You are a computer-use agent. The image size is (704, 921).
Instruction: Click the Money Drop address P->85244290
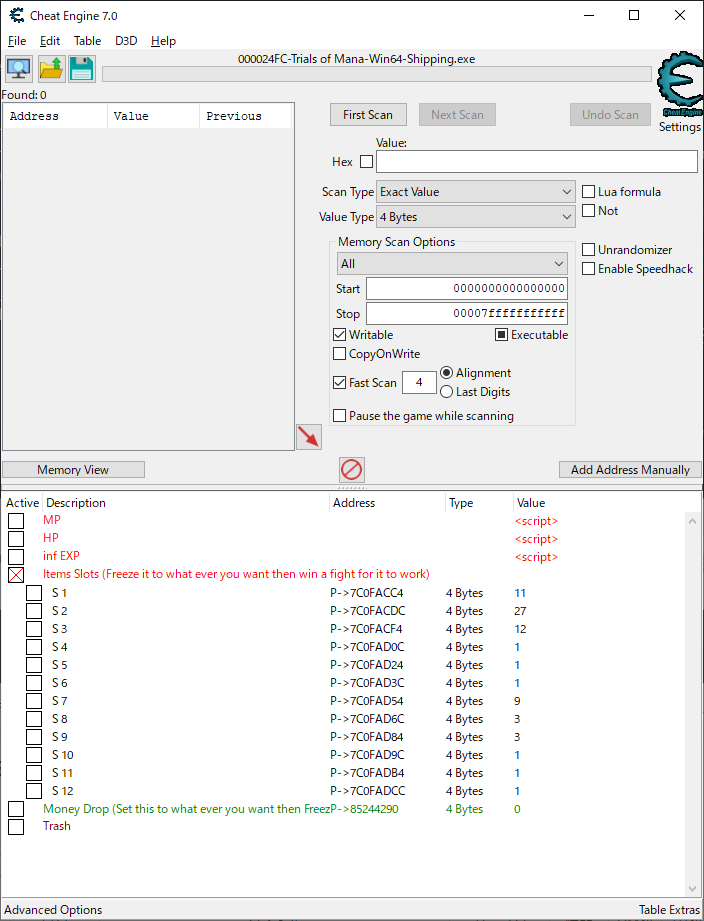pyautogui.click(x=364, y=809)
